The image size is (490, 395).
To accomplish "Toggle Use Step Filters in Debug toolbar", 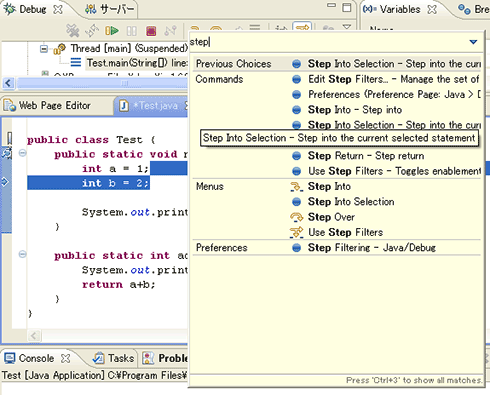I will 302,26.
